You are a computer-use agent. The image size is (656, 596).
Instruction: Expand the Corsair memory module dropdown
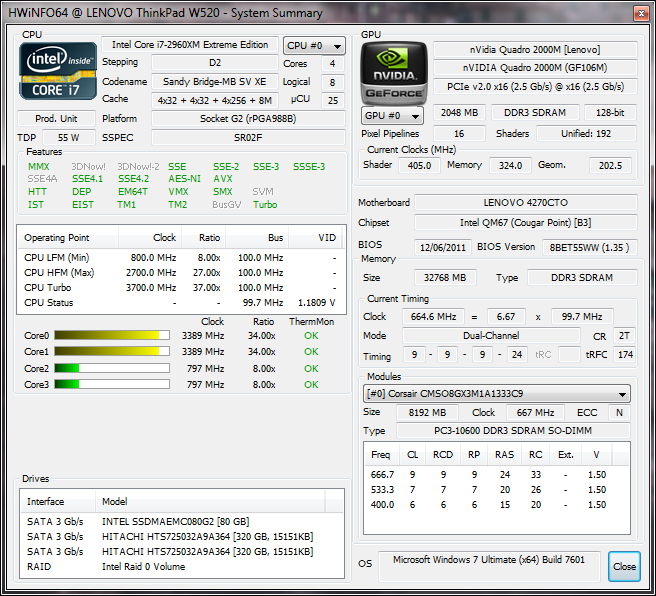coord(497,394)
